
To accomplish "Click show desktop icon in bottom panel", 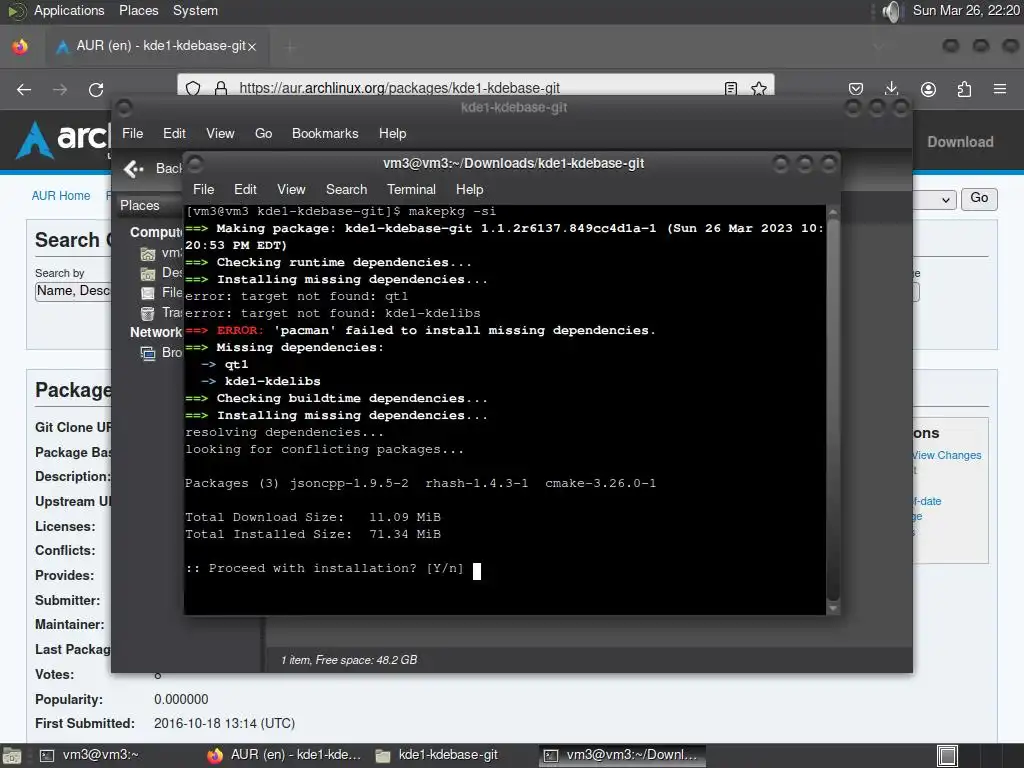I will pyautogui.click(x=11, y=756).
